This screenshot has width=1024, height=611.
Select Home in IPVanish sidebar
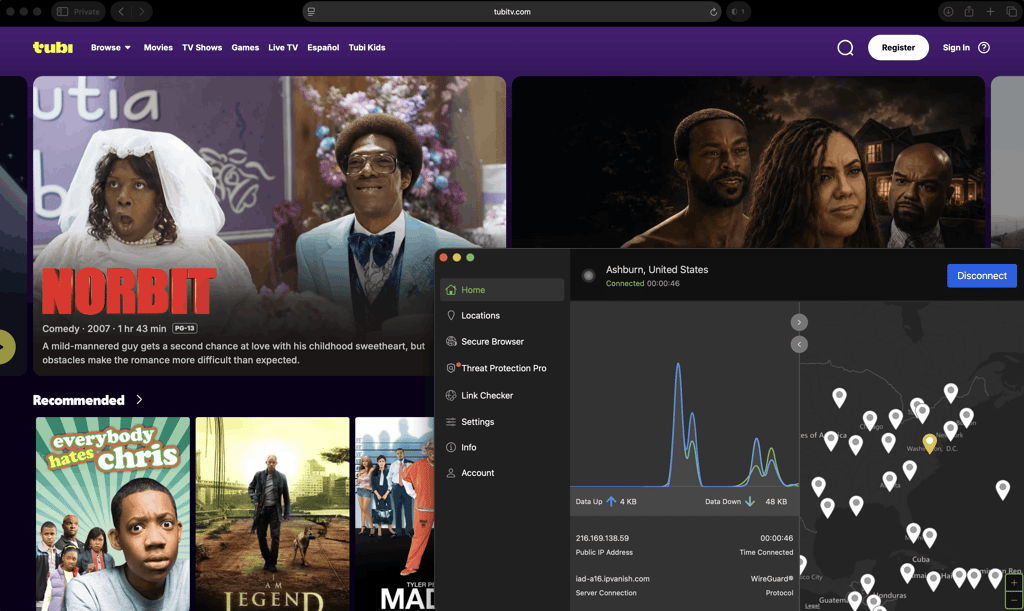point(502,290)
